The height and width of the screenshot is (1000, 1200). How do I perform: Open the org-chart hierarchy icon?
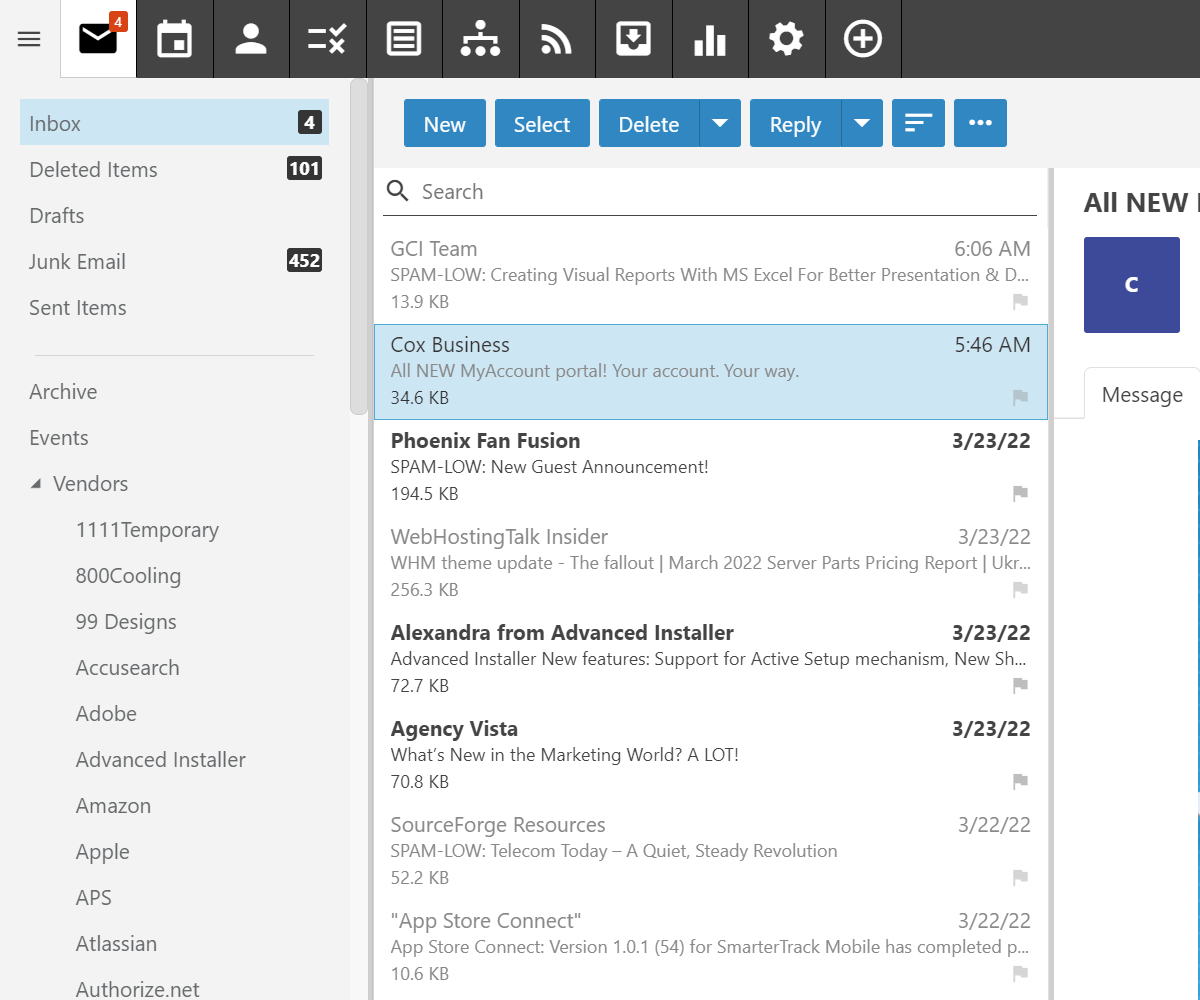tap(481, 39)
